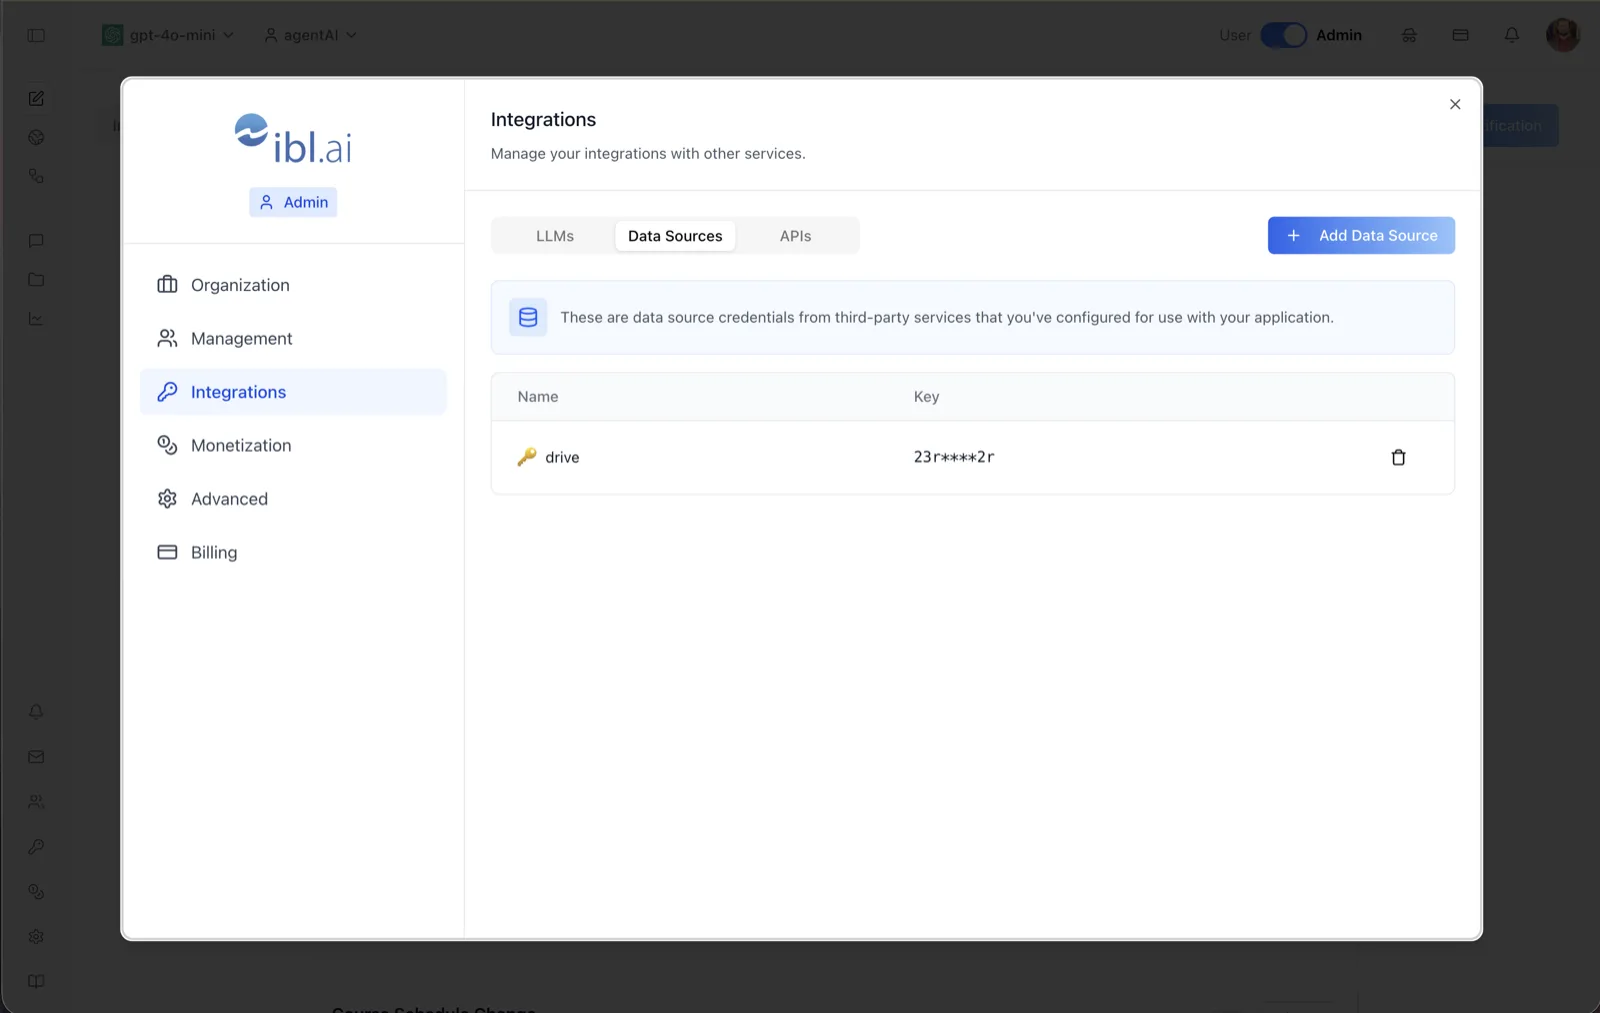Open the workflow nodes icon in left rail

pyautogui.click(x=36, y=176)
